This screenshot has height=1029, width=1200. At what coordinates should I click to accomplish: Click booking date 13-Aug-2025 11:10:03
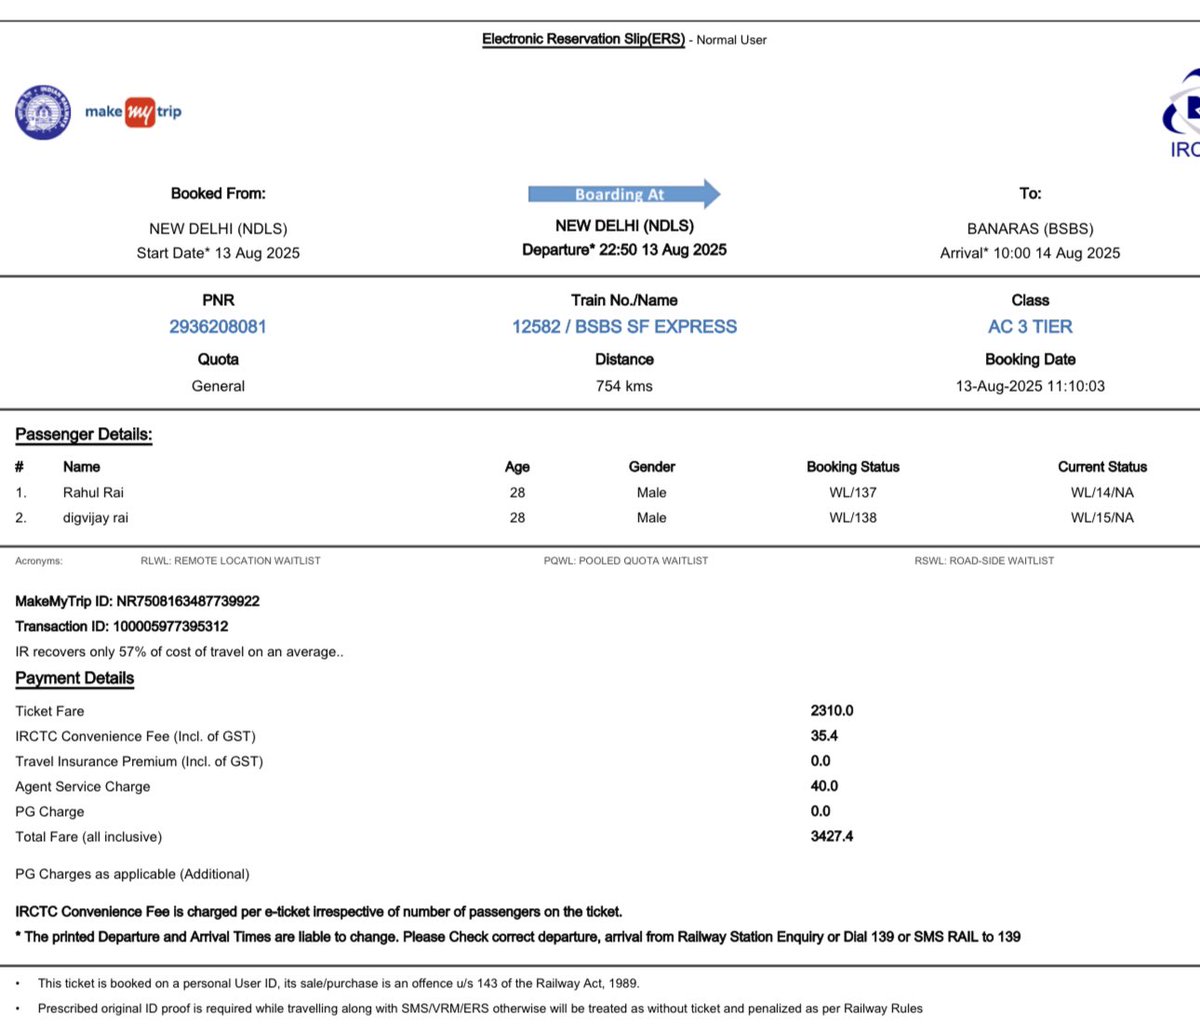(x=1030, y=386)
